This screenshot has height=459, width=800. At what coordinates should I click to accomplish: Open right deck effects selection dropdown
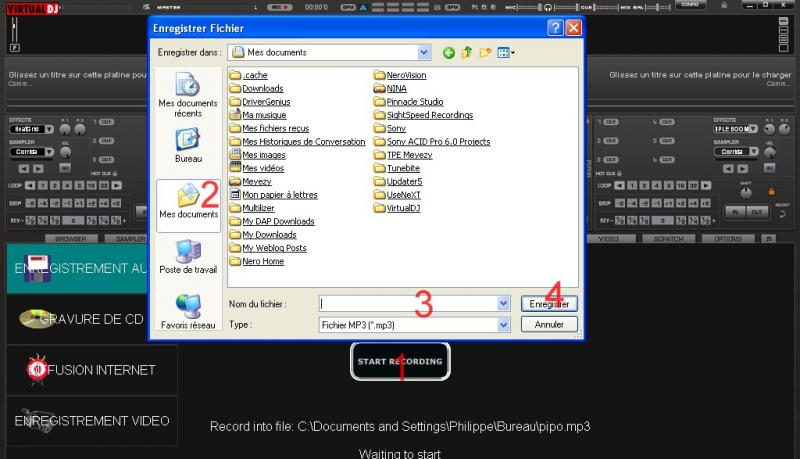[x=753, y=130]
